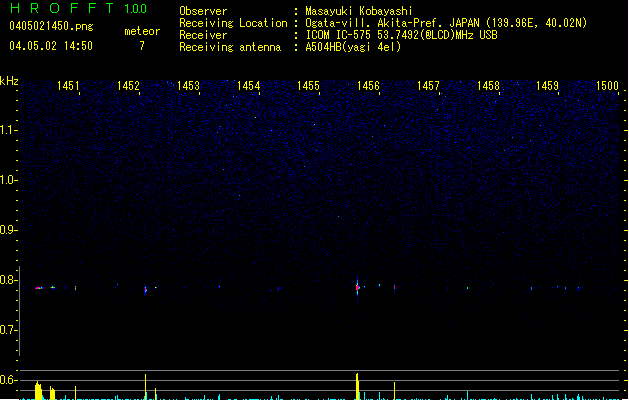629x400 pixels.
Task: Click the meteor echo just after 1452
Action: coord(146,289)
